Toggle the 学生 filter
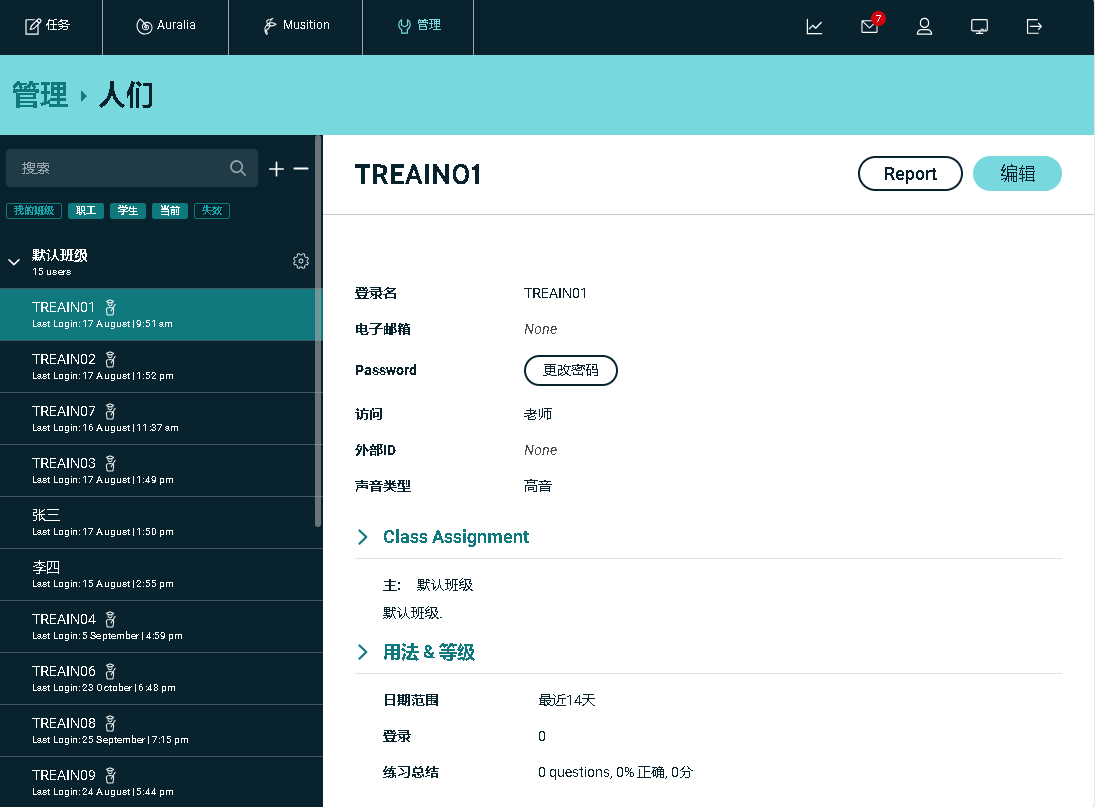 [128, 211]
